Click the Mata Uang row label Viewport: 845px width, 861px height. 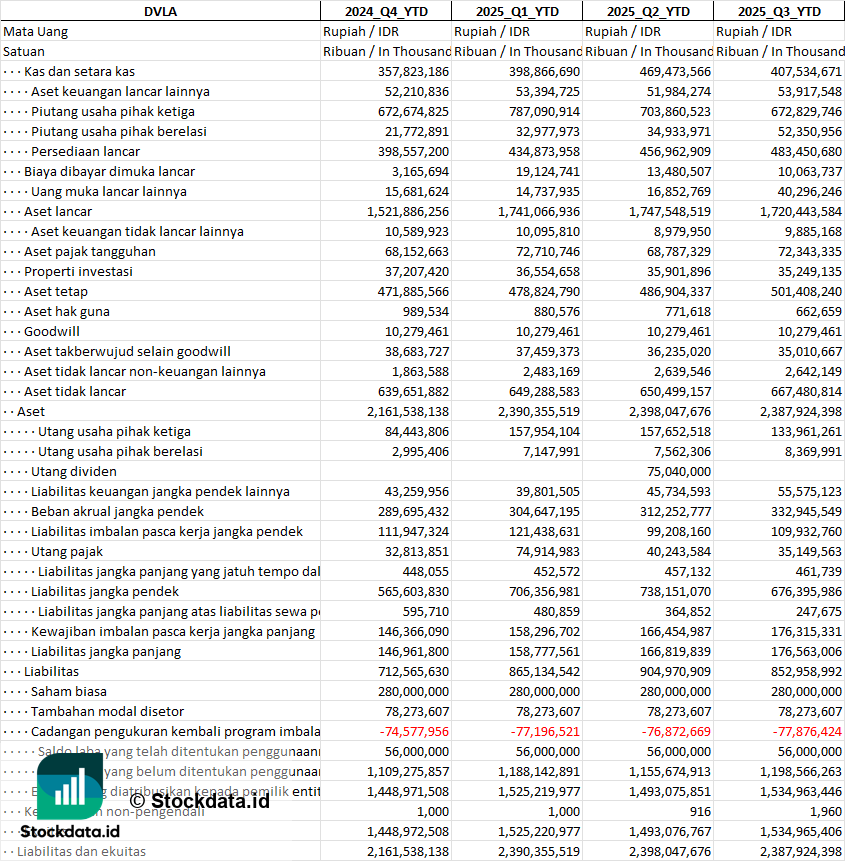pyautogui.click(x=36, y=32)
